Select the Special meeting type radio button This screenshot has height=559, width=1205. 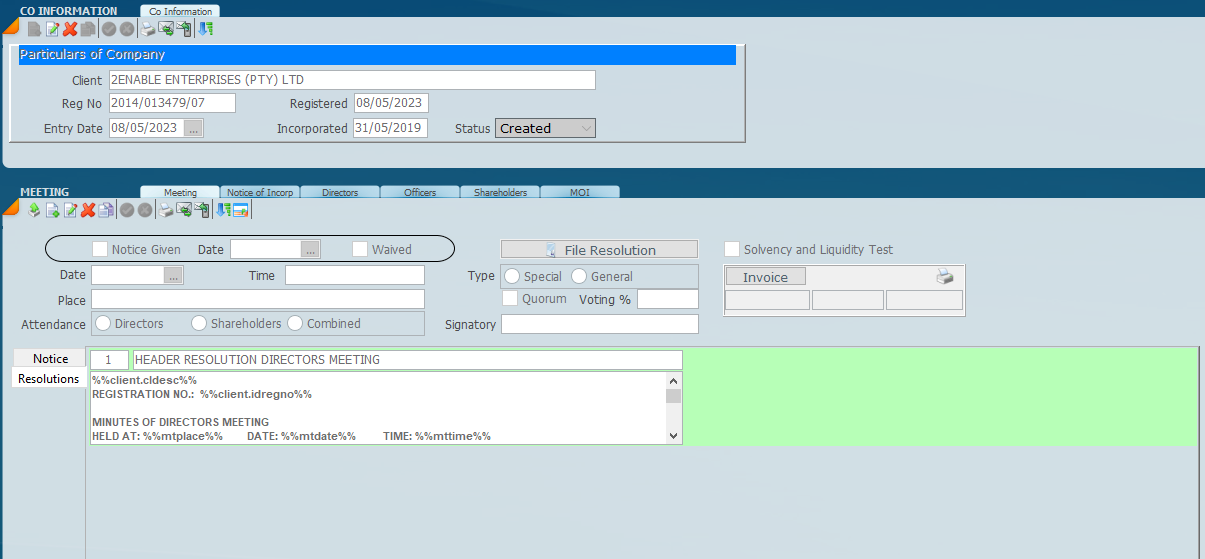click(x=512, y=276)
